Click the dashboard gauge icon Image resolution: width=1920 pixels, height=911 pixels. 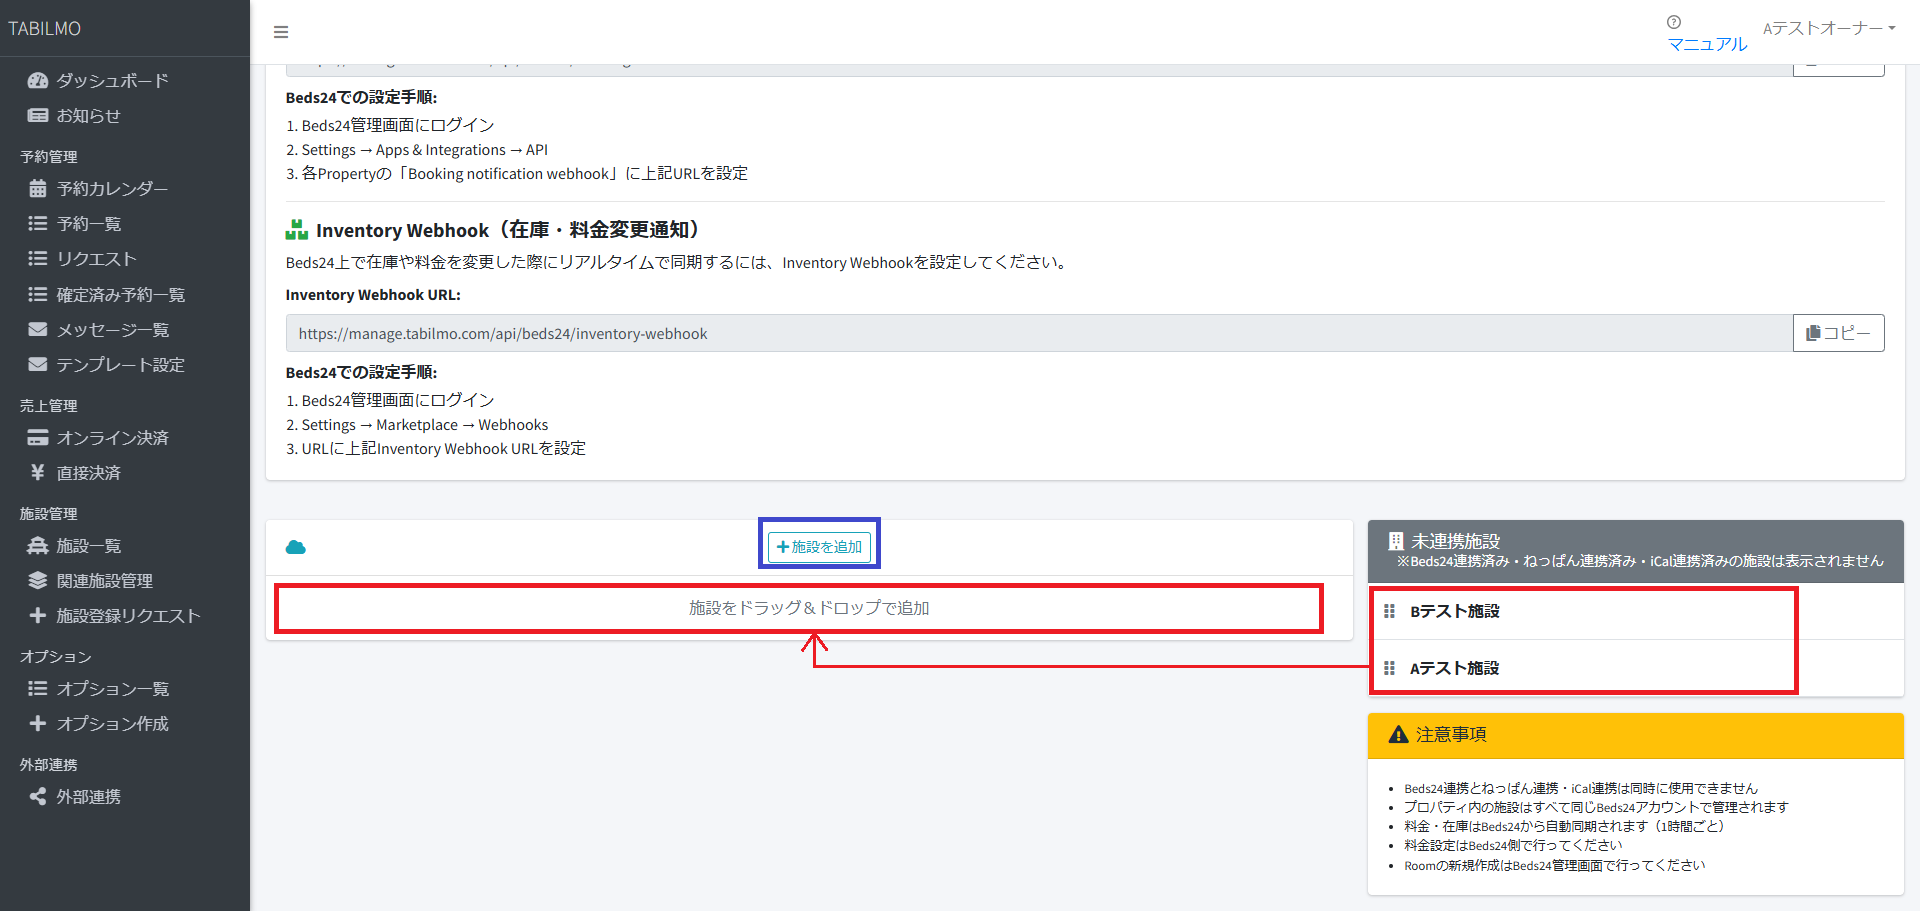38,81
